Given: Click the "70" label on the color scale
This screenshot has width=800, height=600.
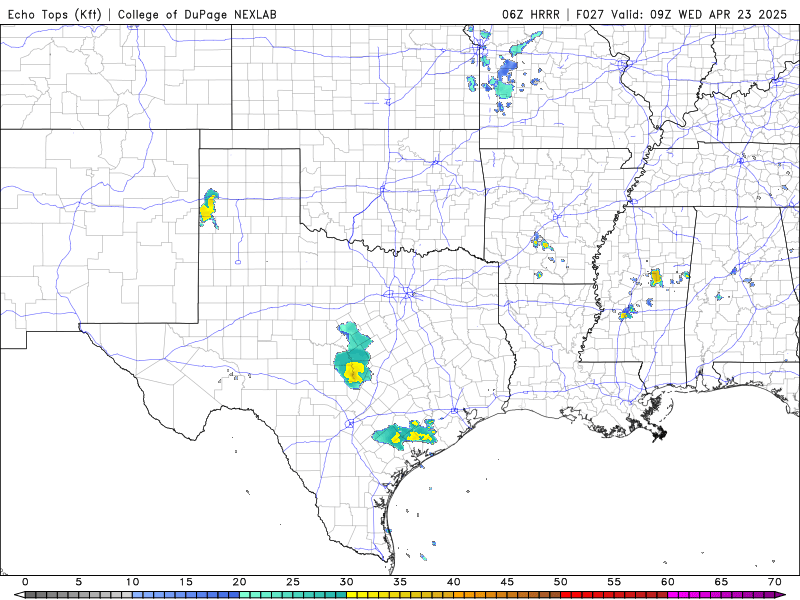Looking at the screenshot, I should (774, 582).
